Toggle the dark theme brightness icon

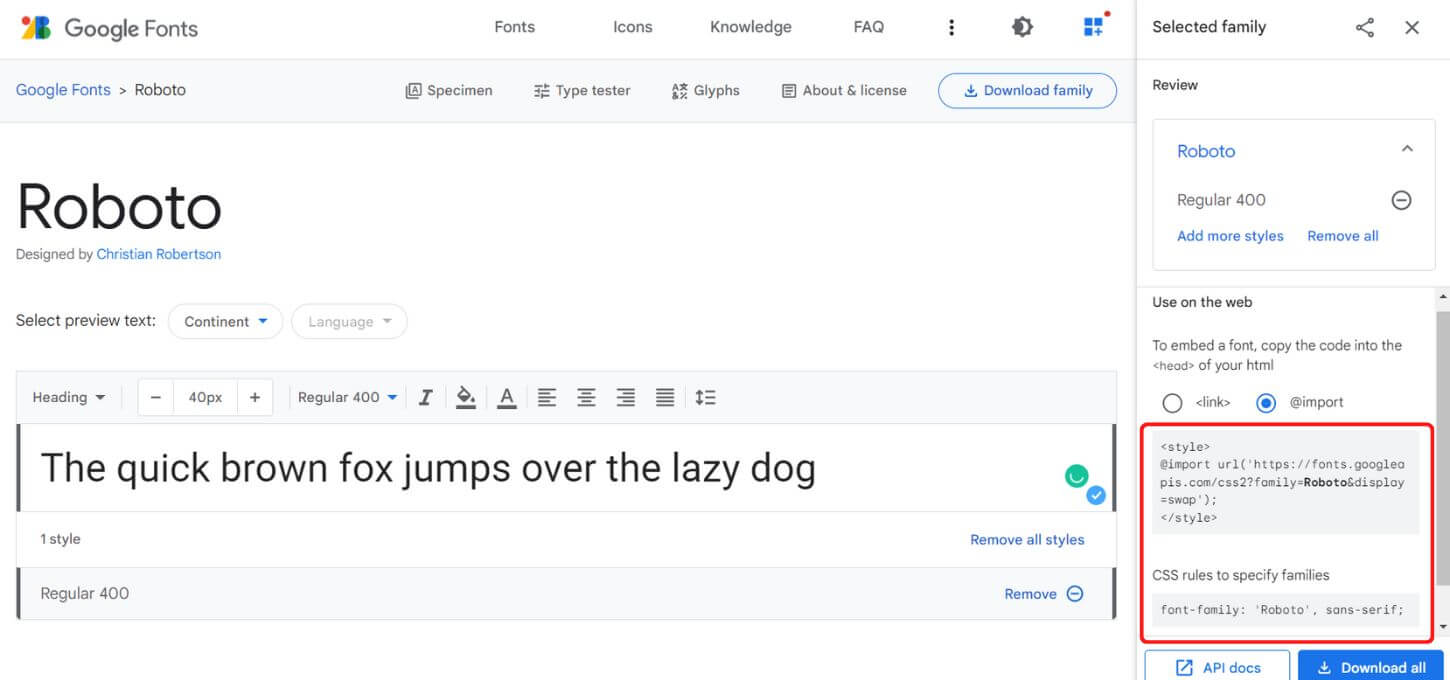pos(1022,28)
